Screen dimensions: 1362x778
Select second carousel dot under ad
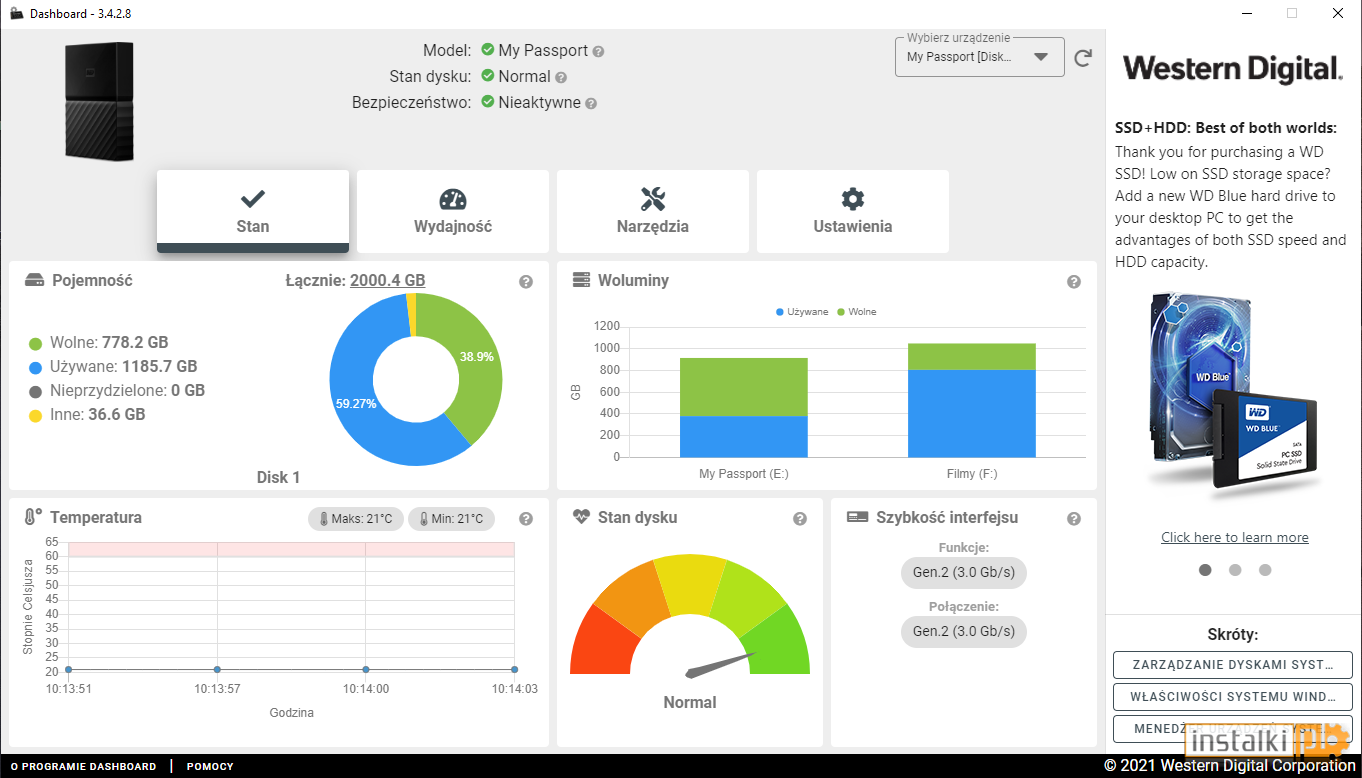pos(1235,570)
